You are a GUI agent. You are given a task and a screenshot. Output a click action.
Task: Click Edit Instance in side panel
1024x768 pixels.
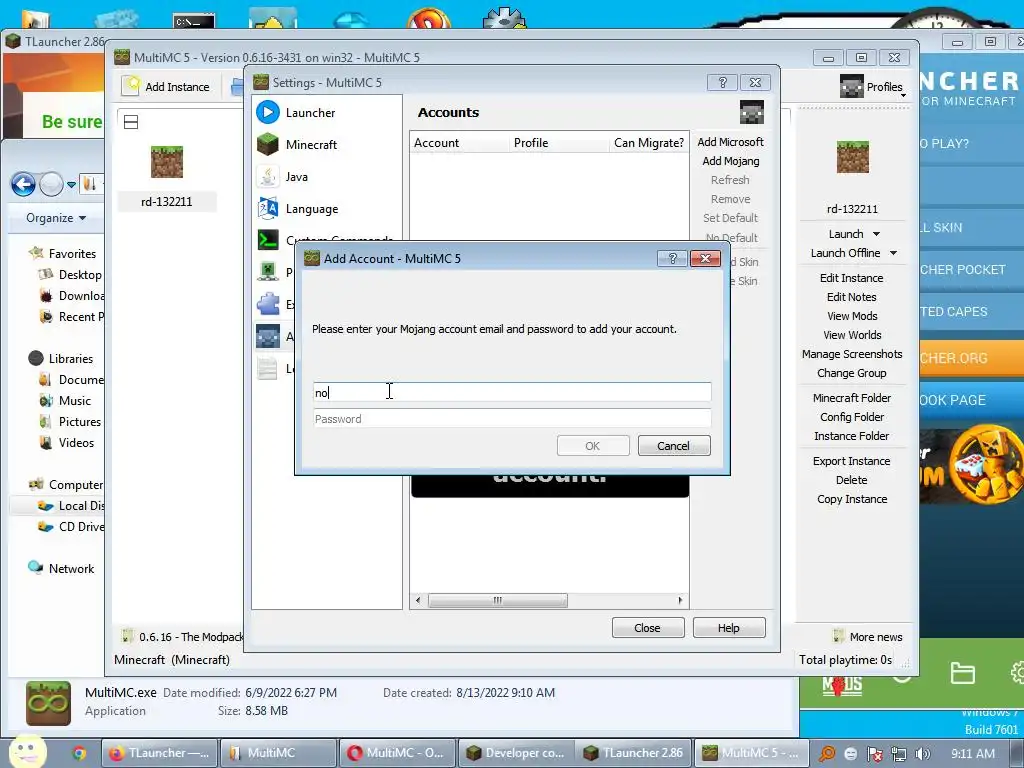852,278
